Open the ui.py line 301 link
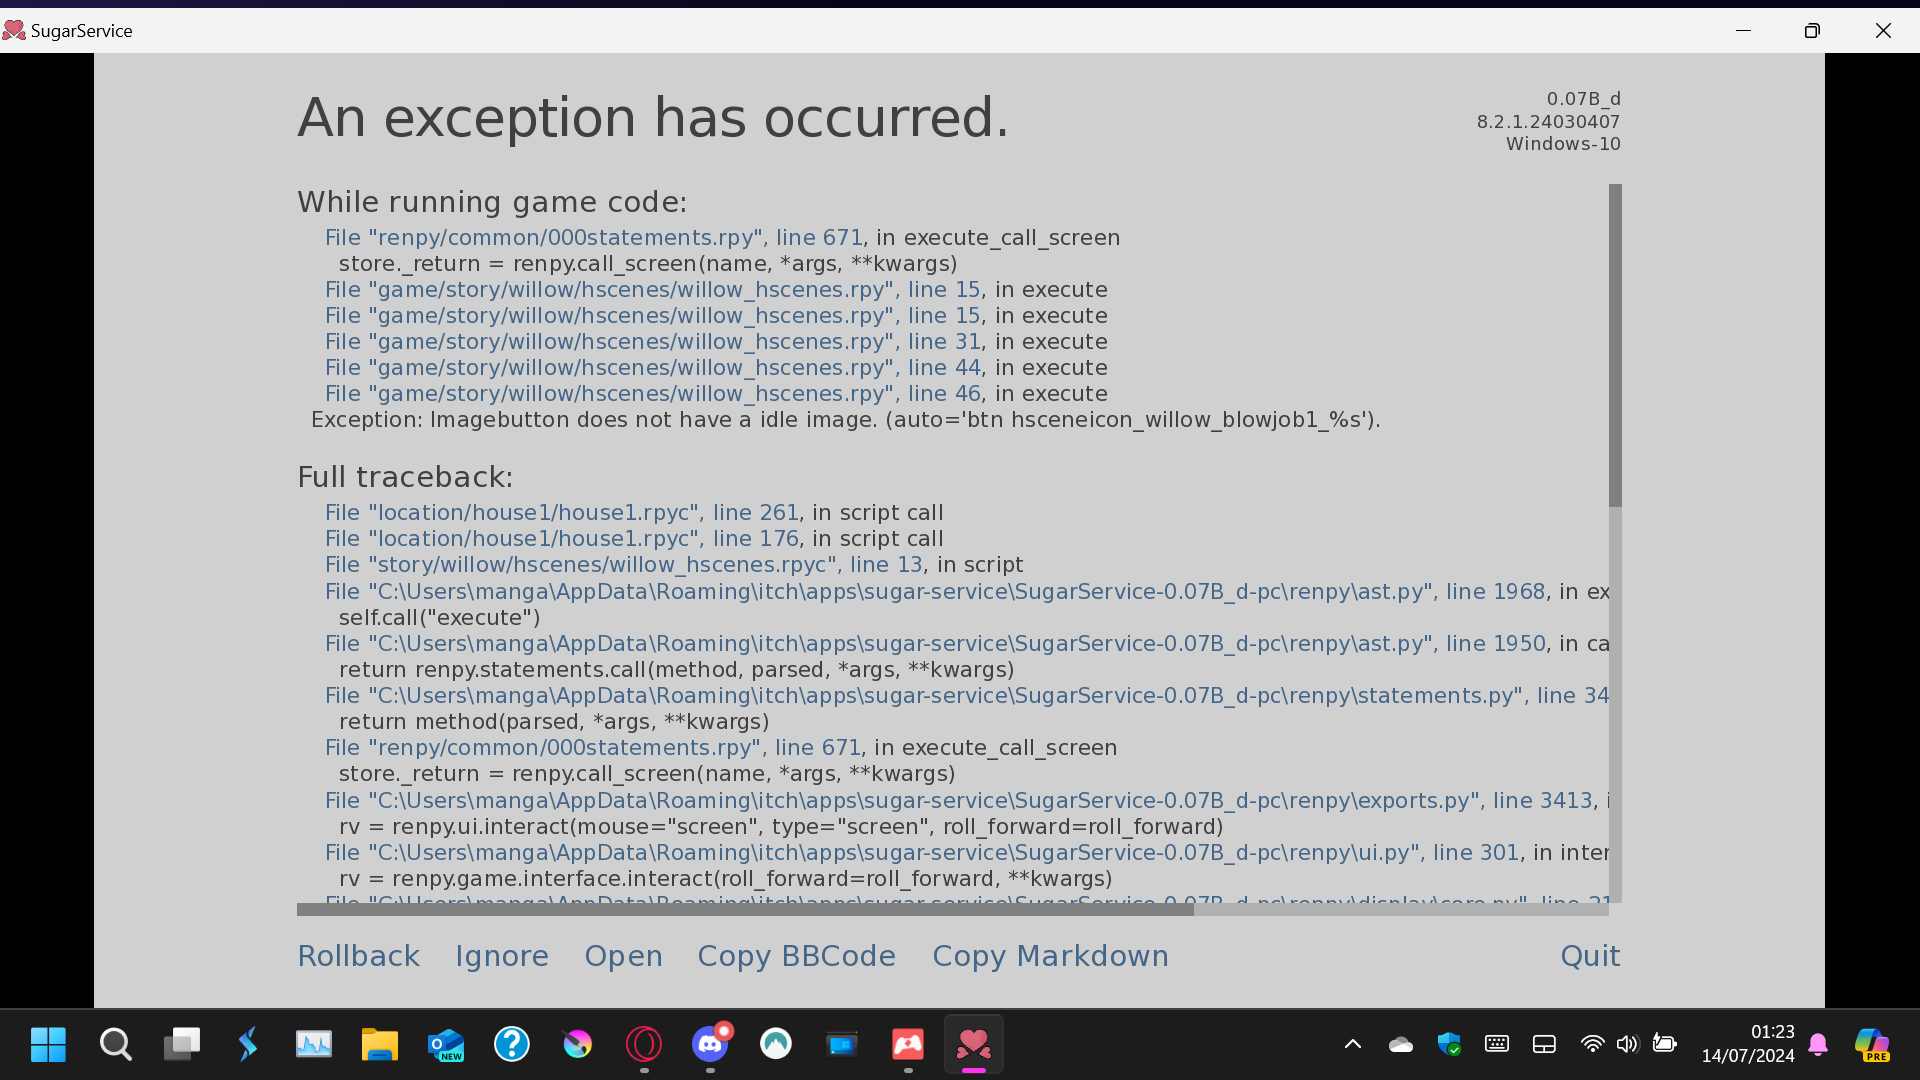Viewport: 1920px width, 1080px height. click(922, 853)
